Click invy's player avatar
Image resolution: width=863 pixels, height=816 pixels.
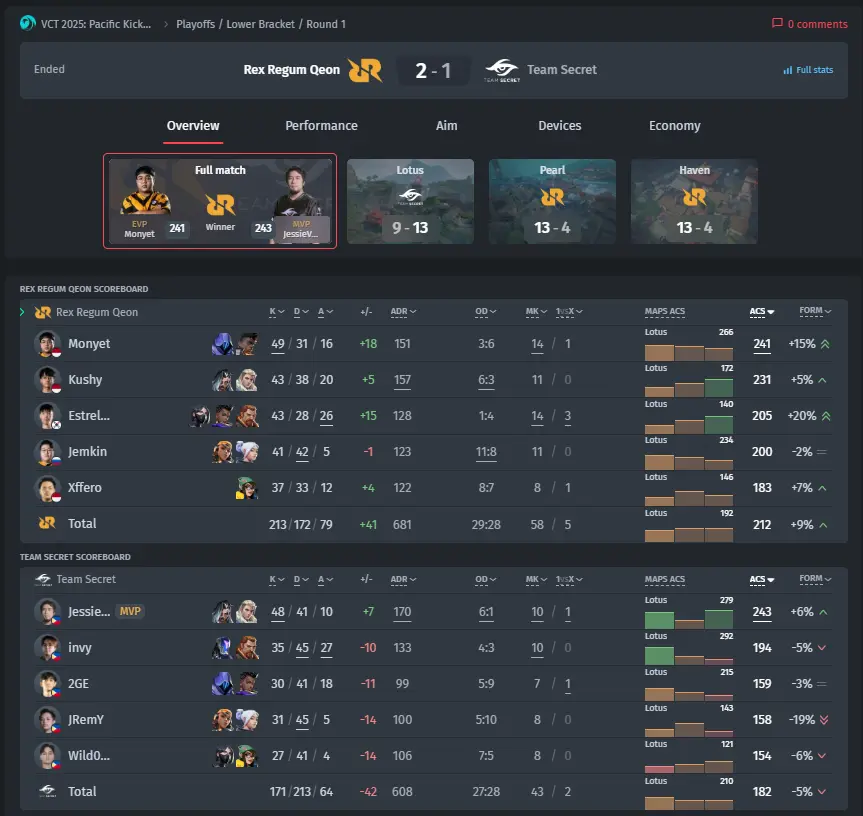[47, 648]
